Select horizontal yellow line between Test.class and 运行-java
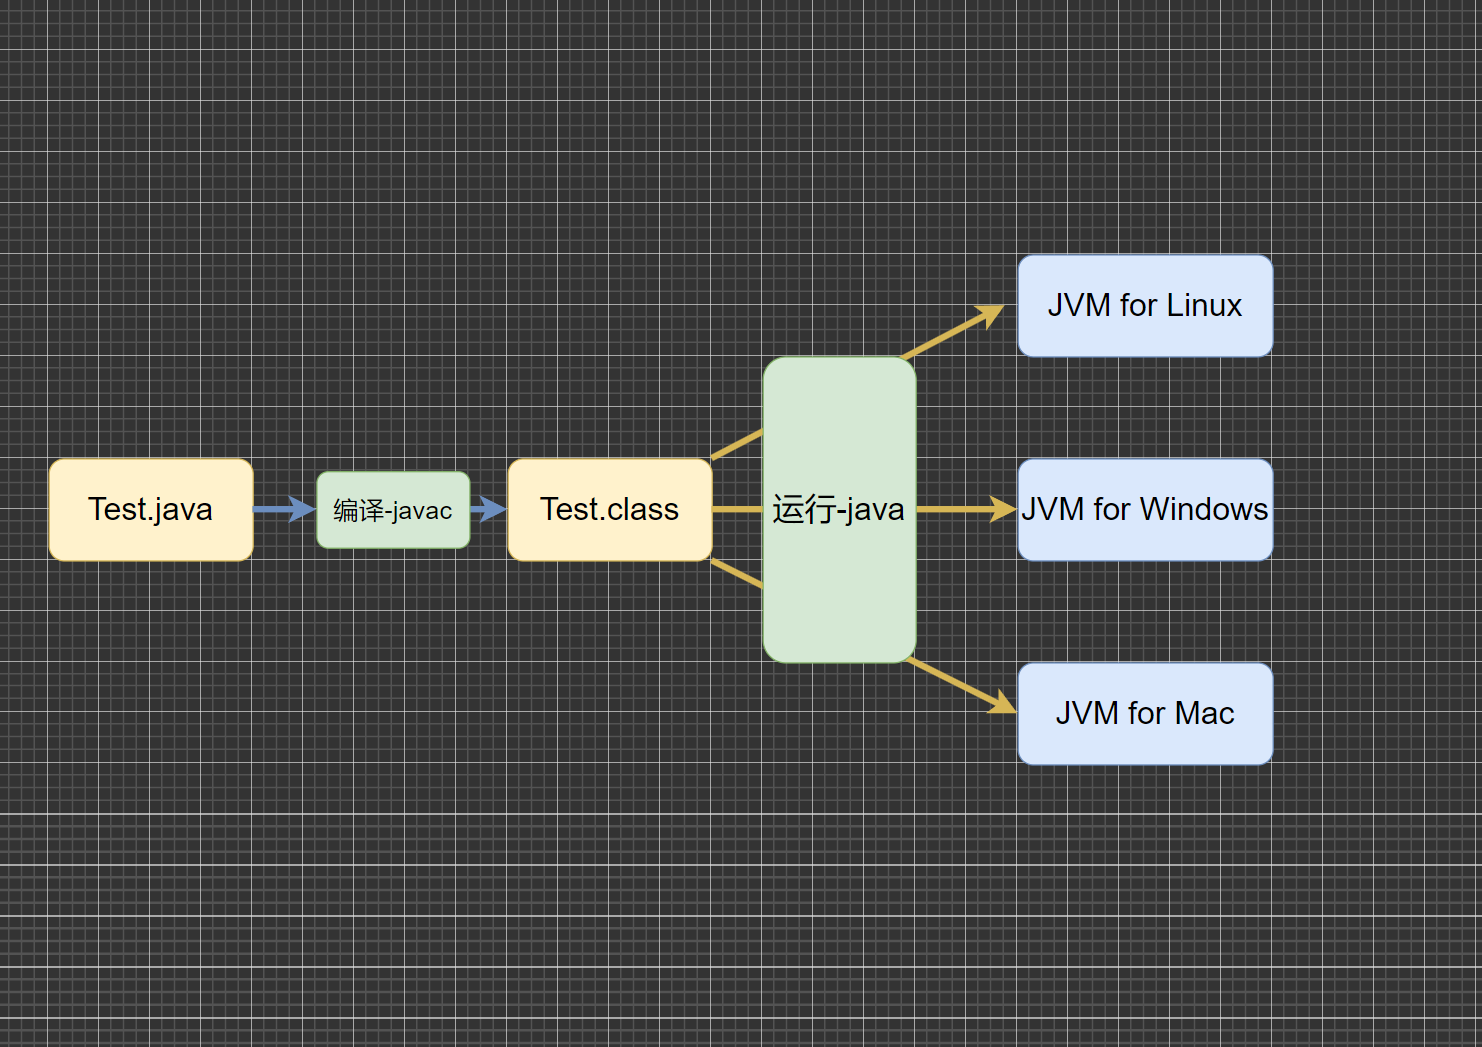 [x=737, y=509]
